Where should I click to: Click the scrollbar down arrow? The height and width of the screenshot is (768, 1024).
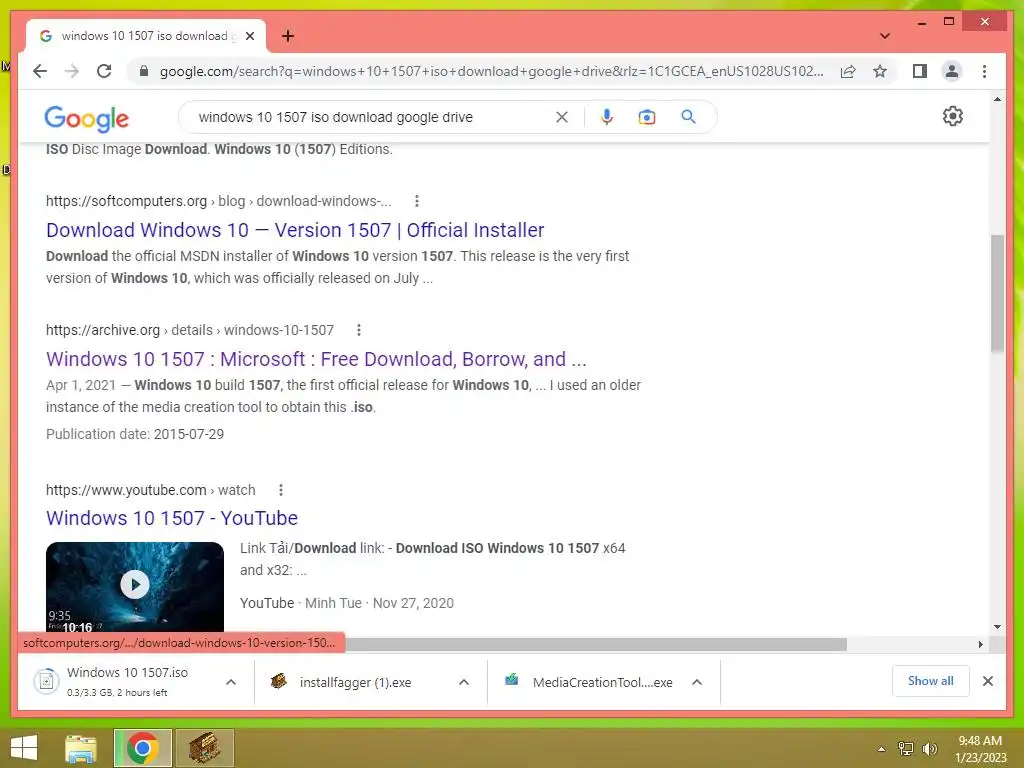point(997,626)
